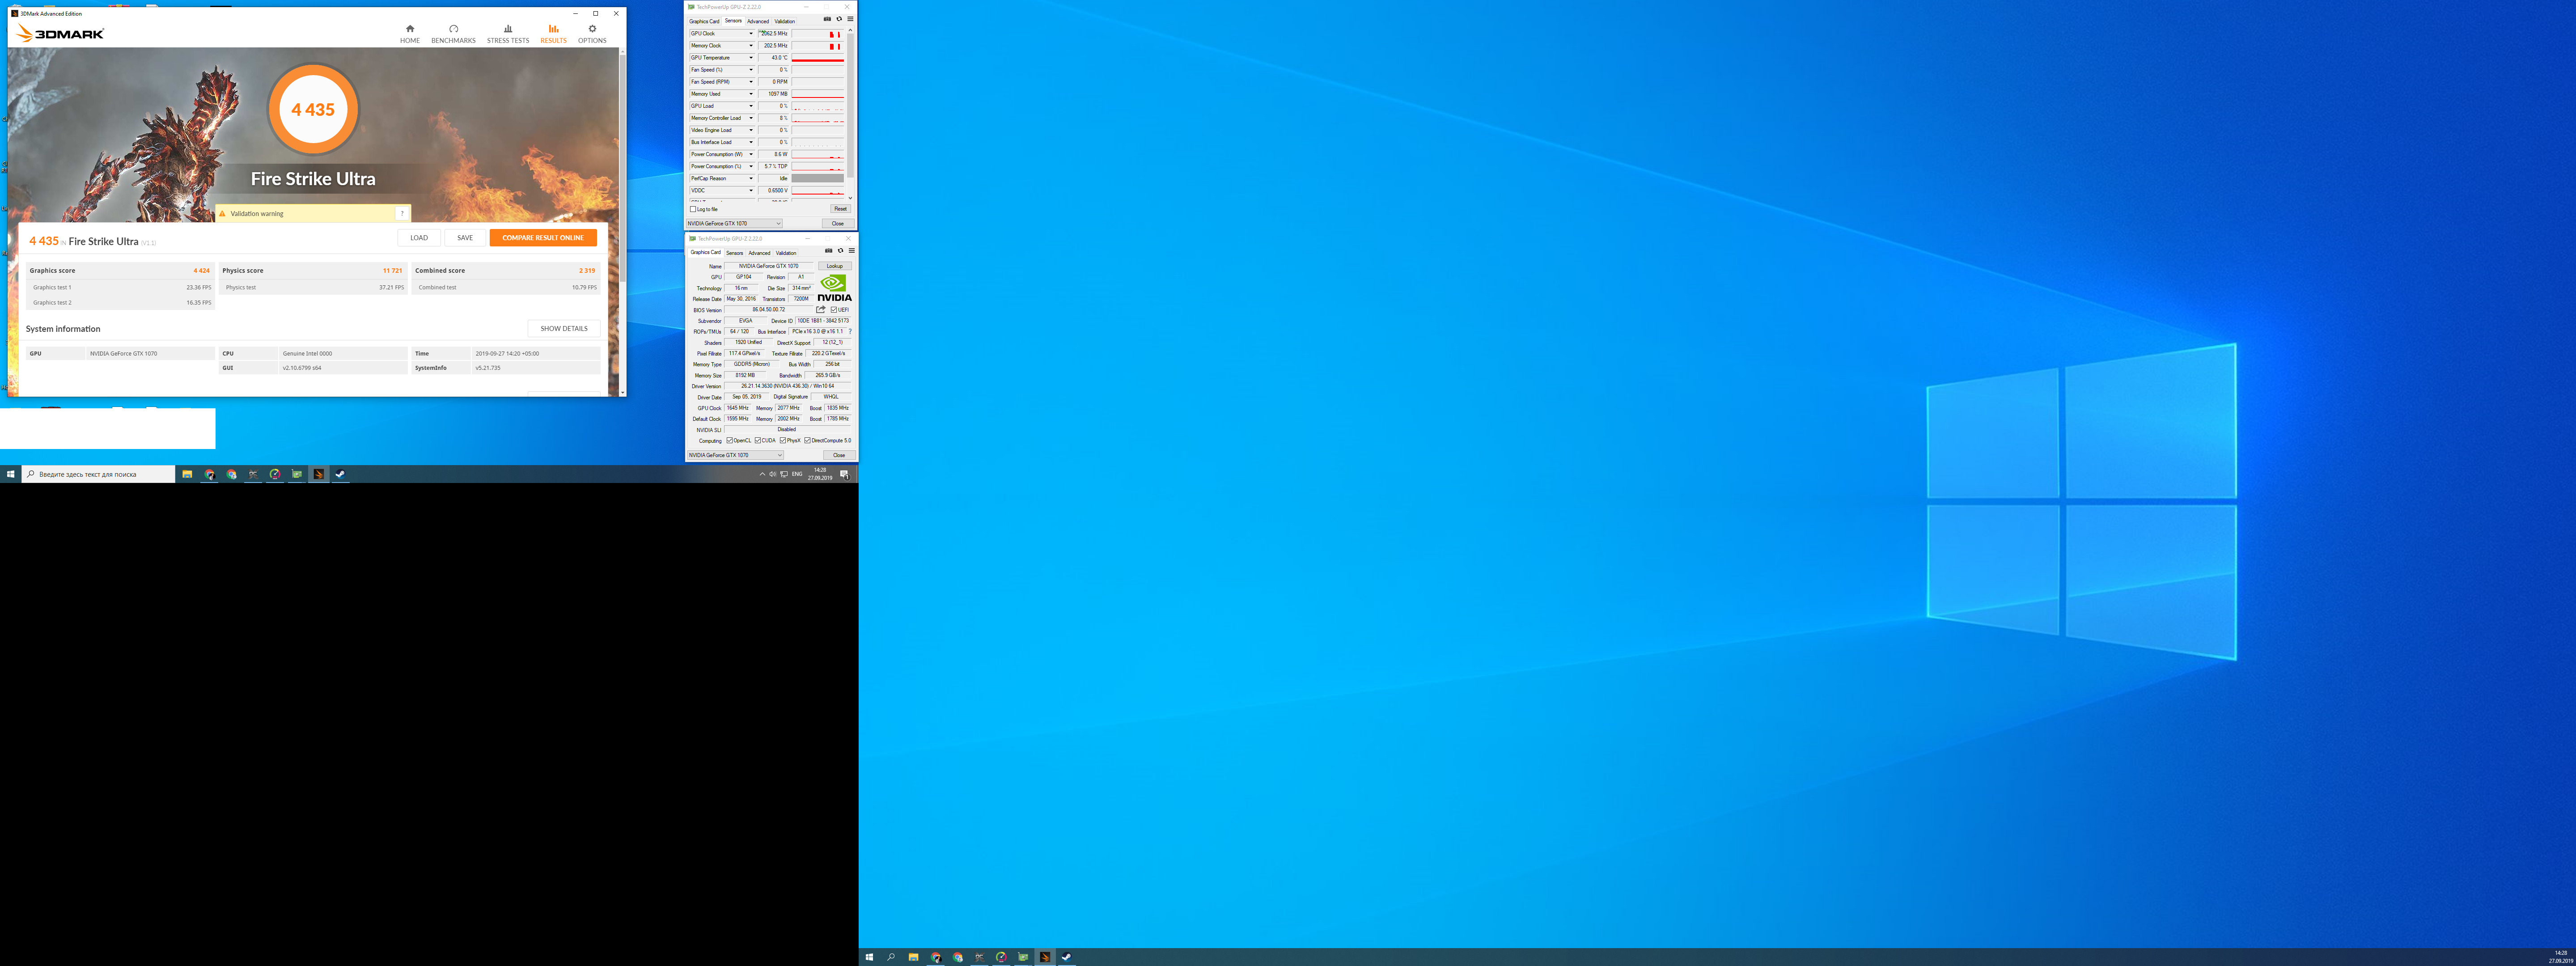Click SAVE button in 3DMark
This screenshot has width=2576, height=966.
pos(465,238)
